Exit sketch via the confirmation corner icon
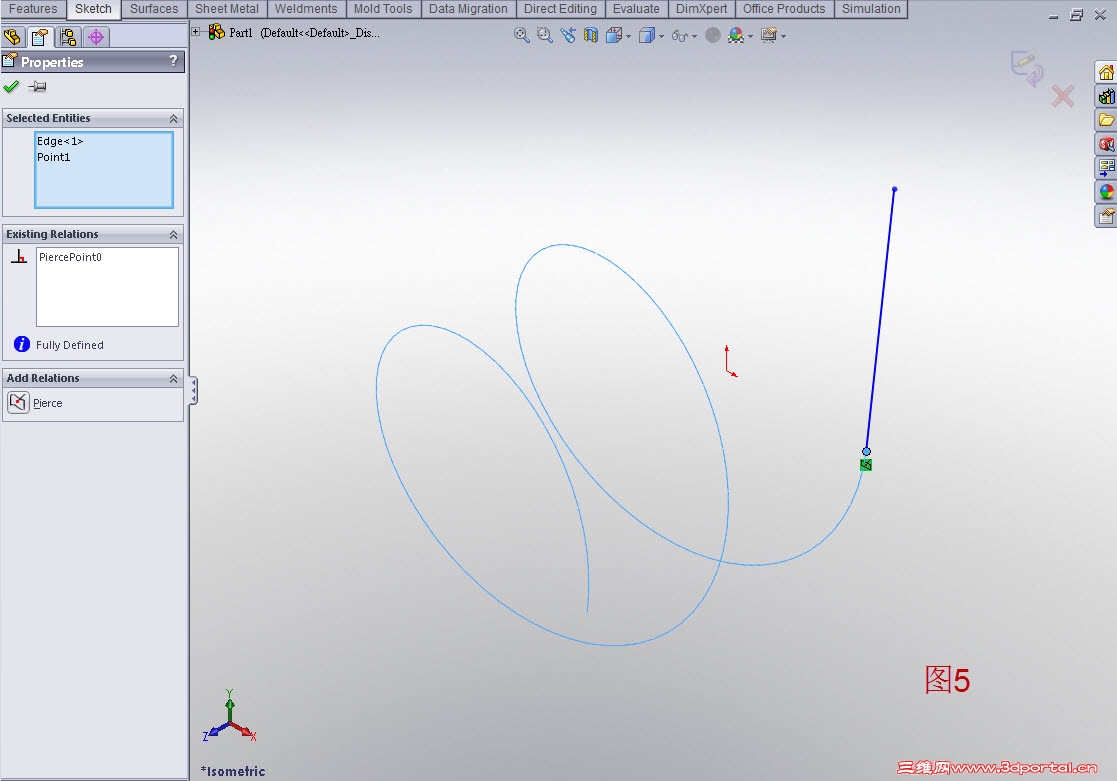1117x781 pixels. click(x=1027, y=69)
